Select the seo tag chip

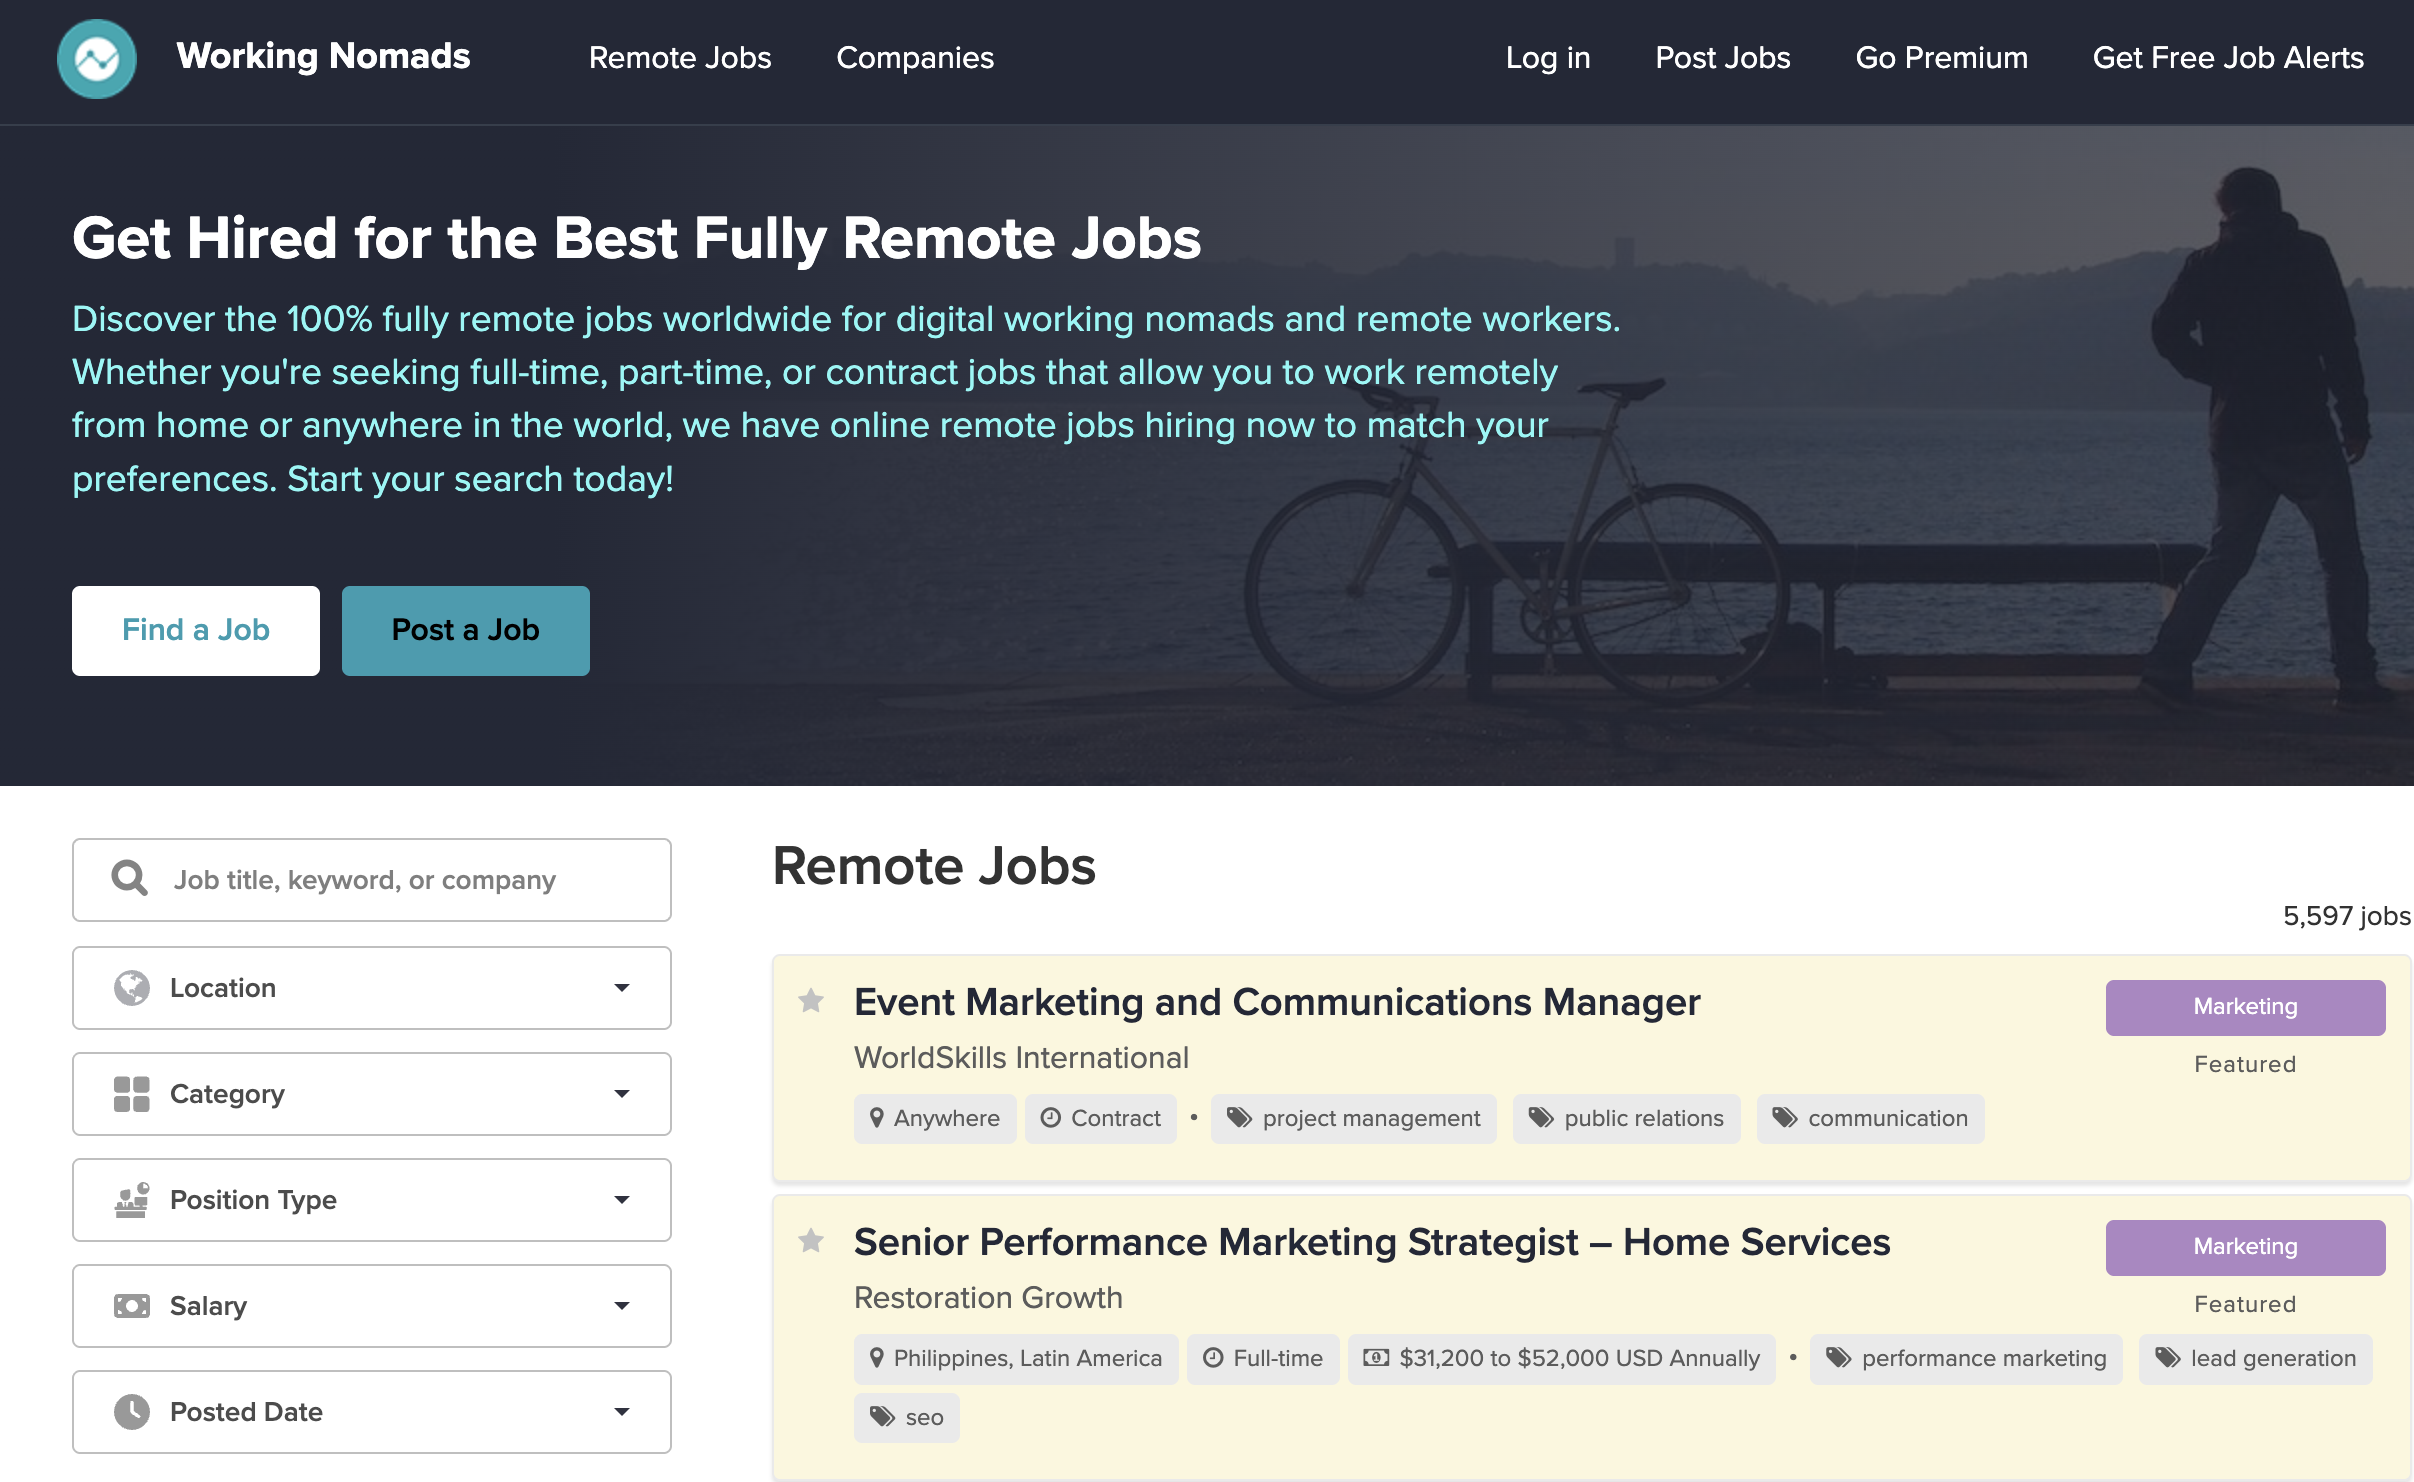click(906, 1417)
